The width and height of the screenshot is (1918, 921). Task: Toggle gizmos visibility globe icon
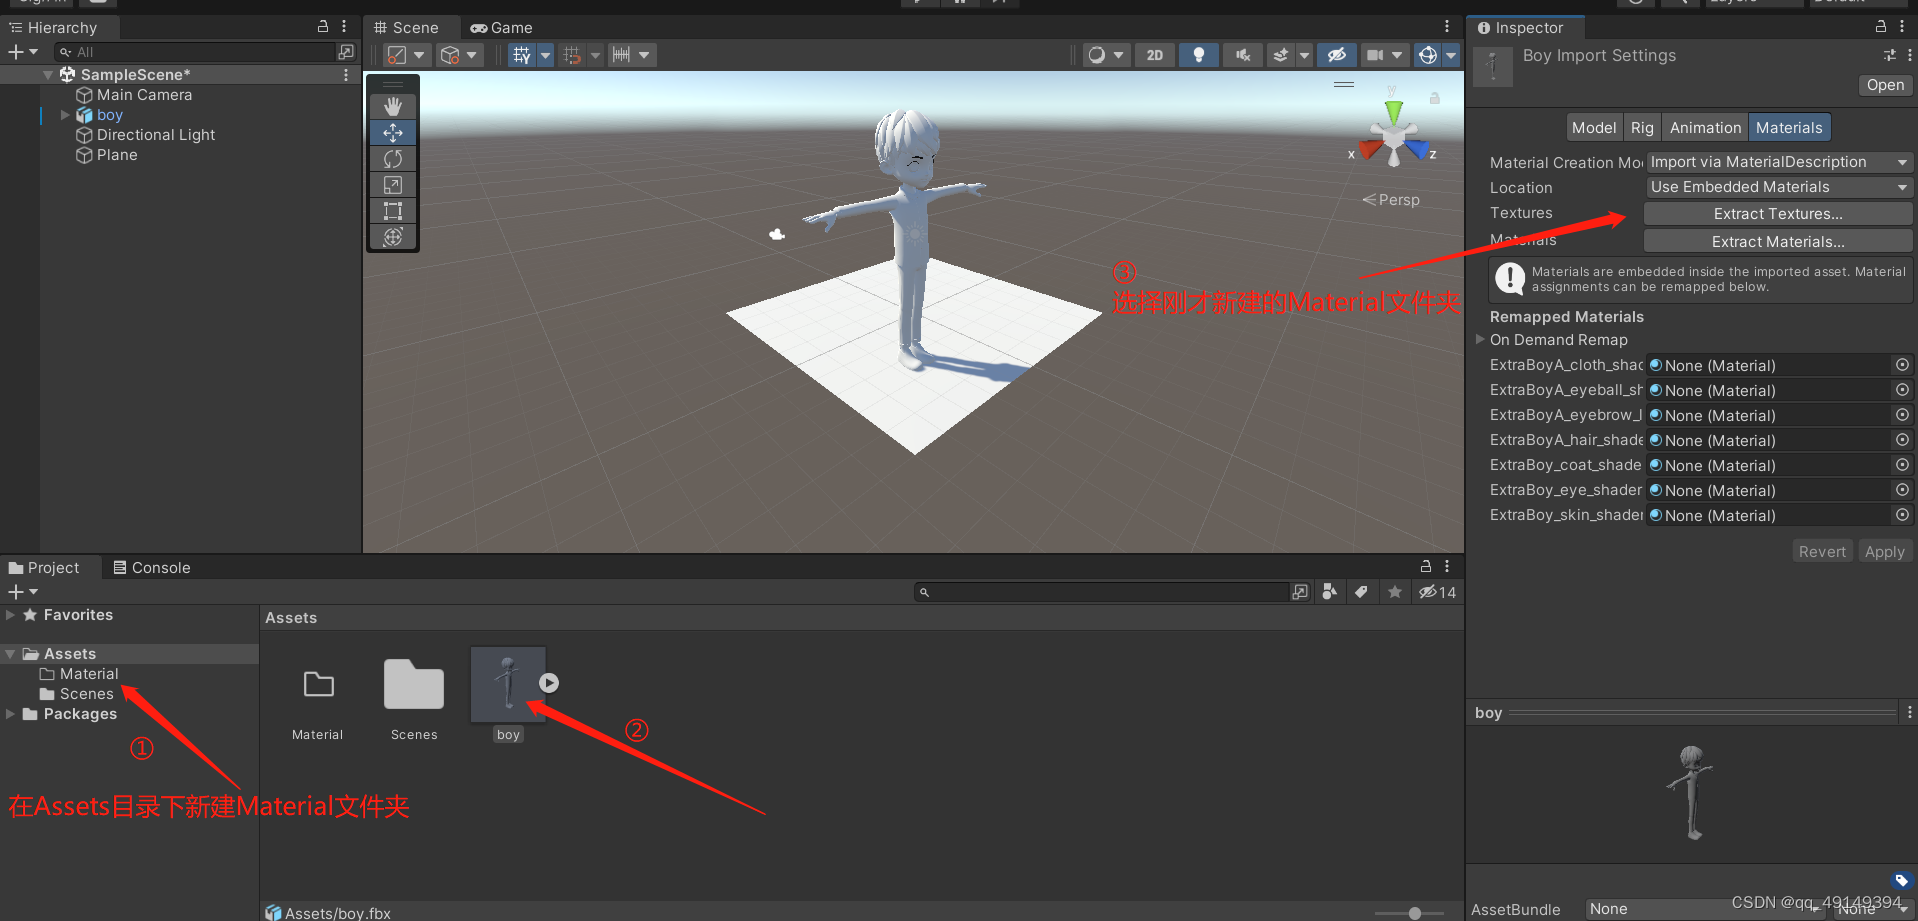[1428, 55]
